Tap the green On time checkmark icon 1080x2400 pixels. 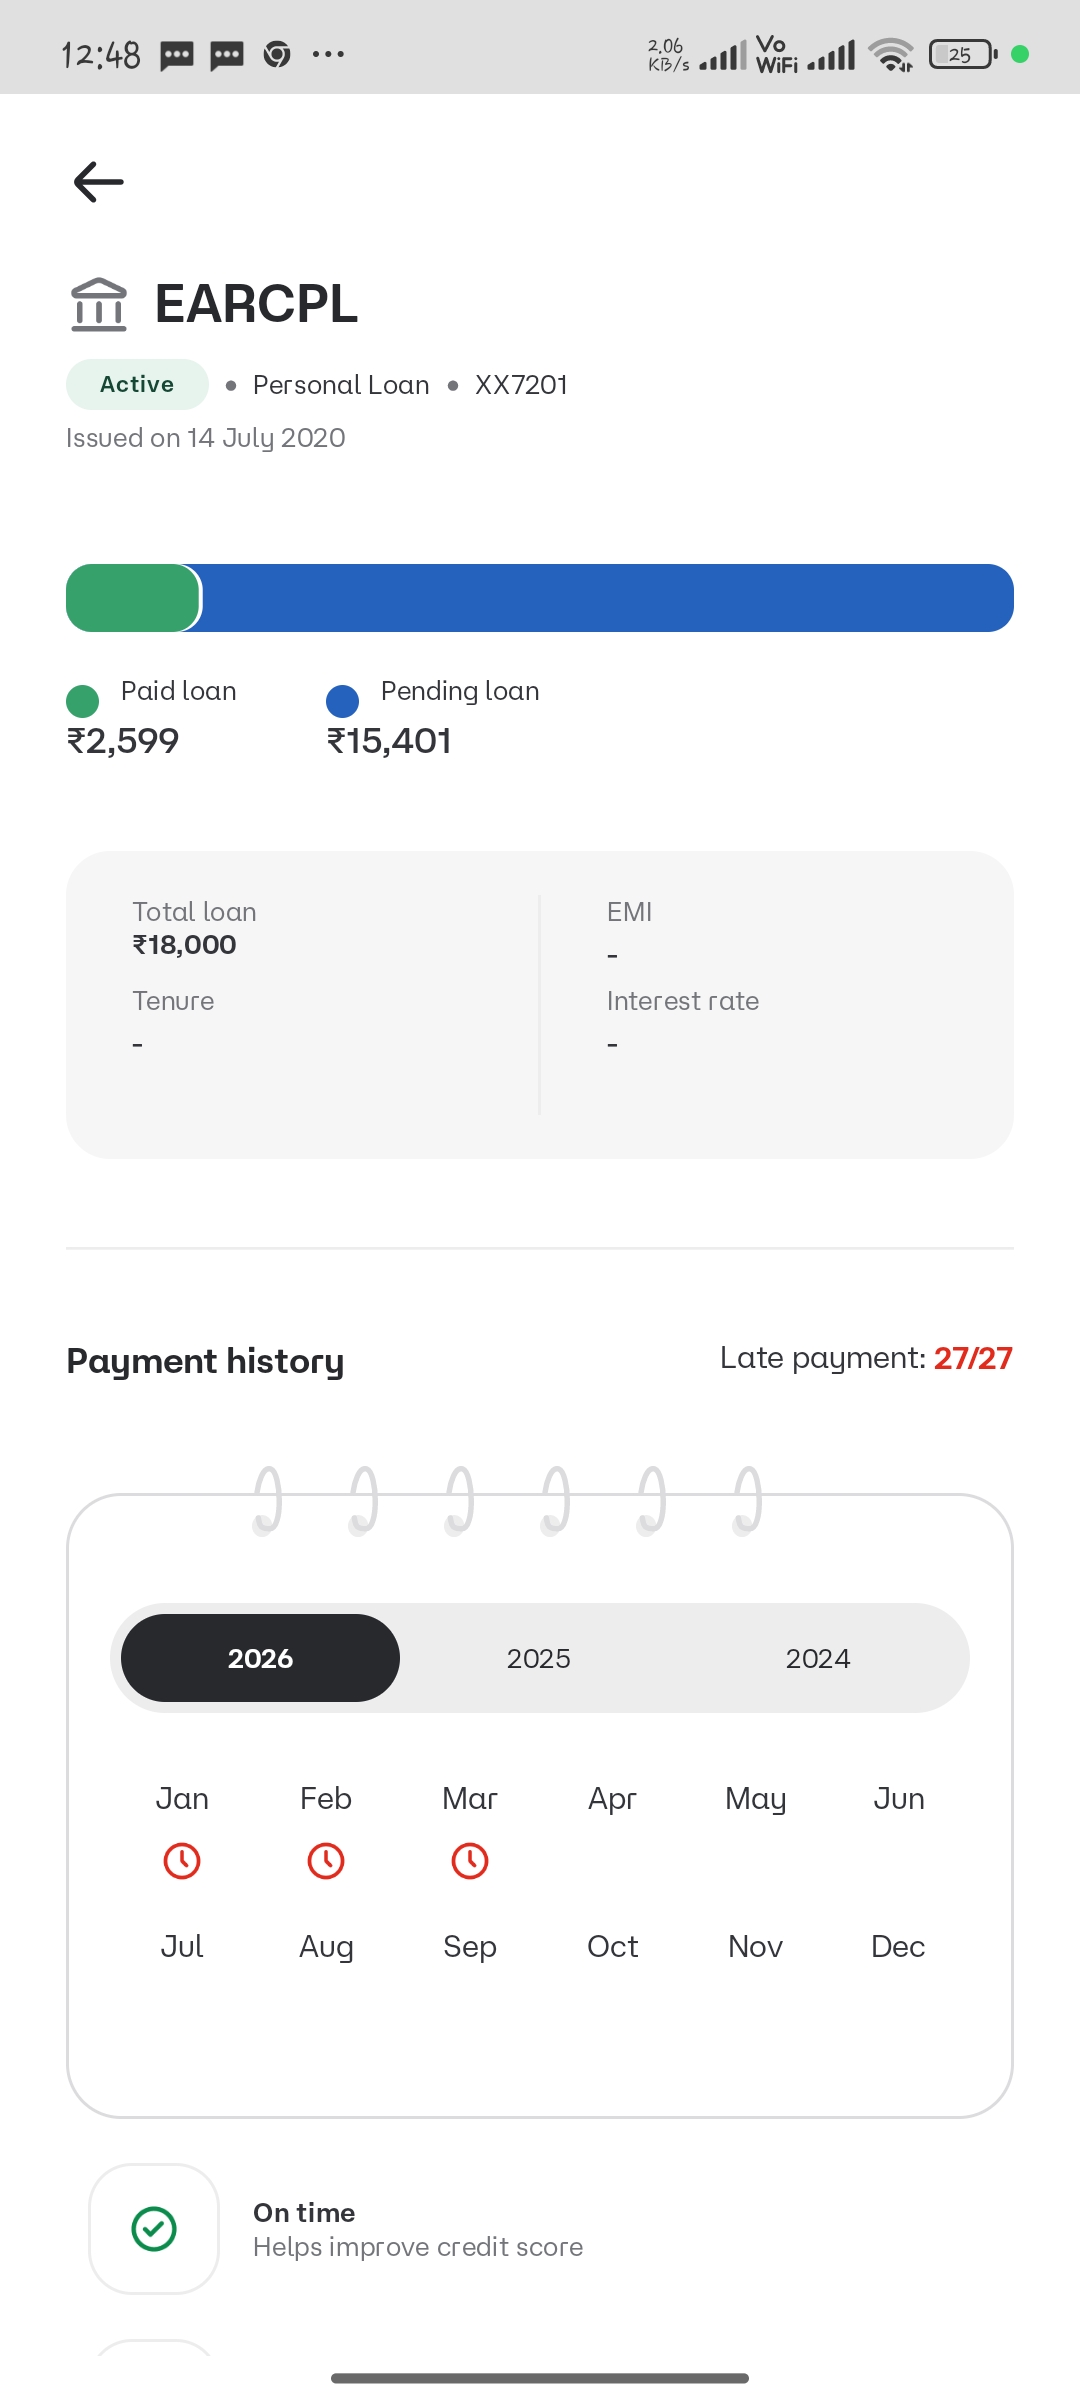[x=154, y=2229]
